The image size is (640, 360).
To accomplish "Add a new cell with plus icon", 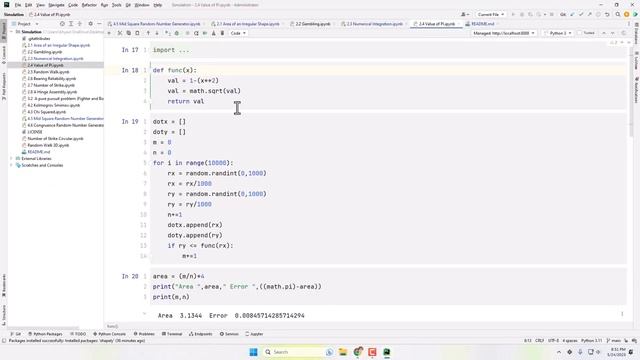I will point(109,33).
